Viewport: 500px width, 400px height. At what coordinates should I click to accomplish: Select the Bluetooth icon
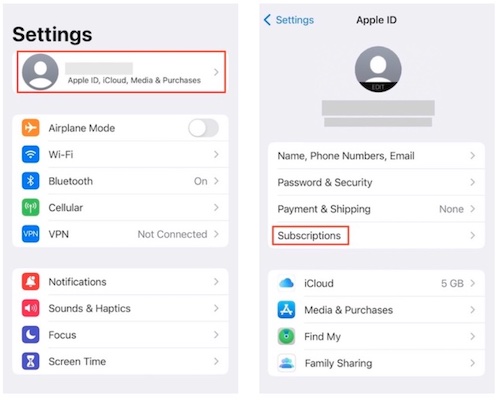[31, 181]
